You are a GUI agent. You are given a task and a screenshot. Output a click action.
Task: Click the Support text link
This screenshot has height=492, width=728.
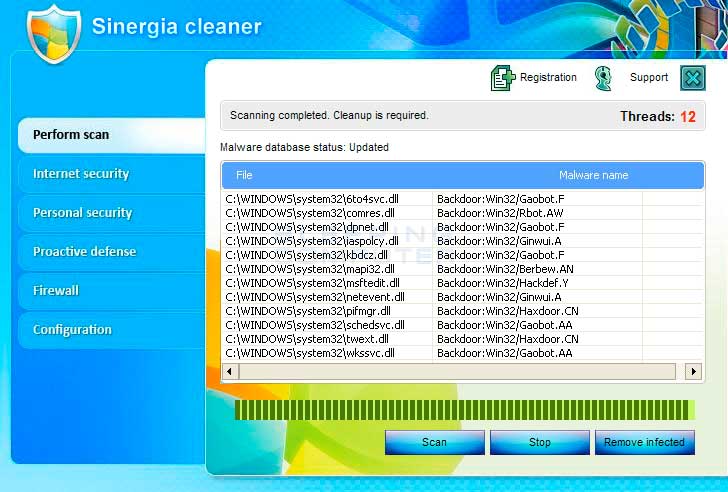coord(649,78)
